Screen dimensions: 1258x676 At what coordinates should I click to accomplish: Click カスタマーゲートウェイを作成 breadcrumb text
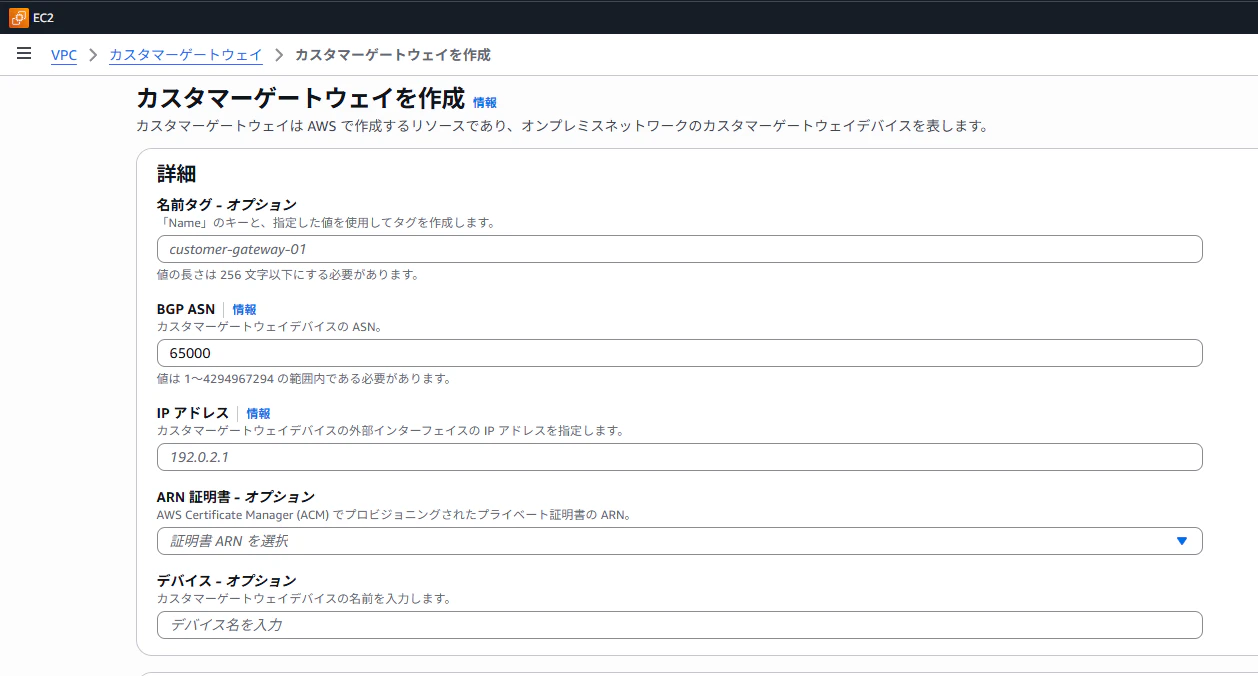[393, 55]
